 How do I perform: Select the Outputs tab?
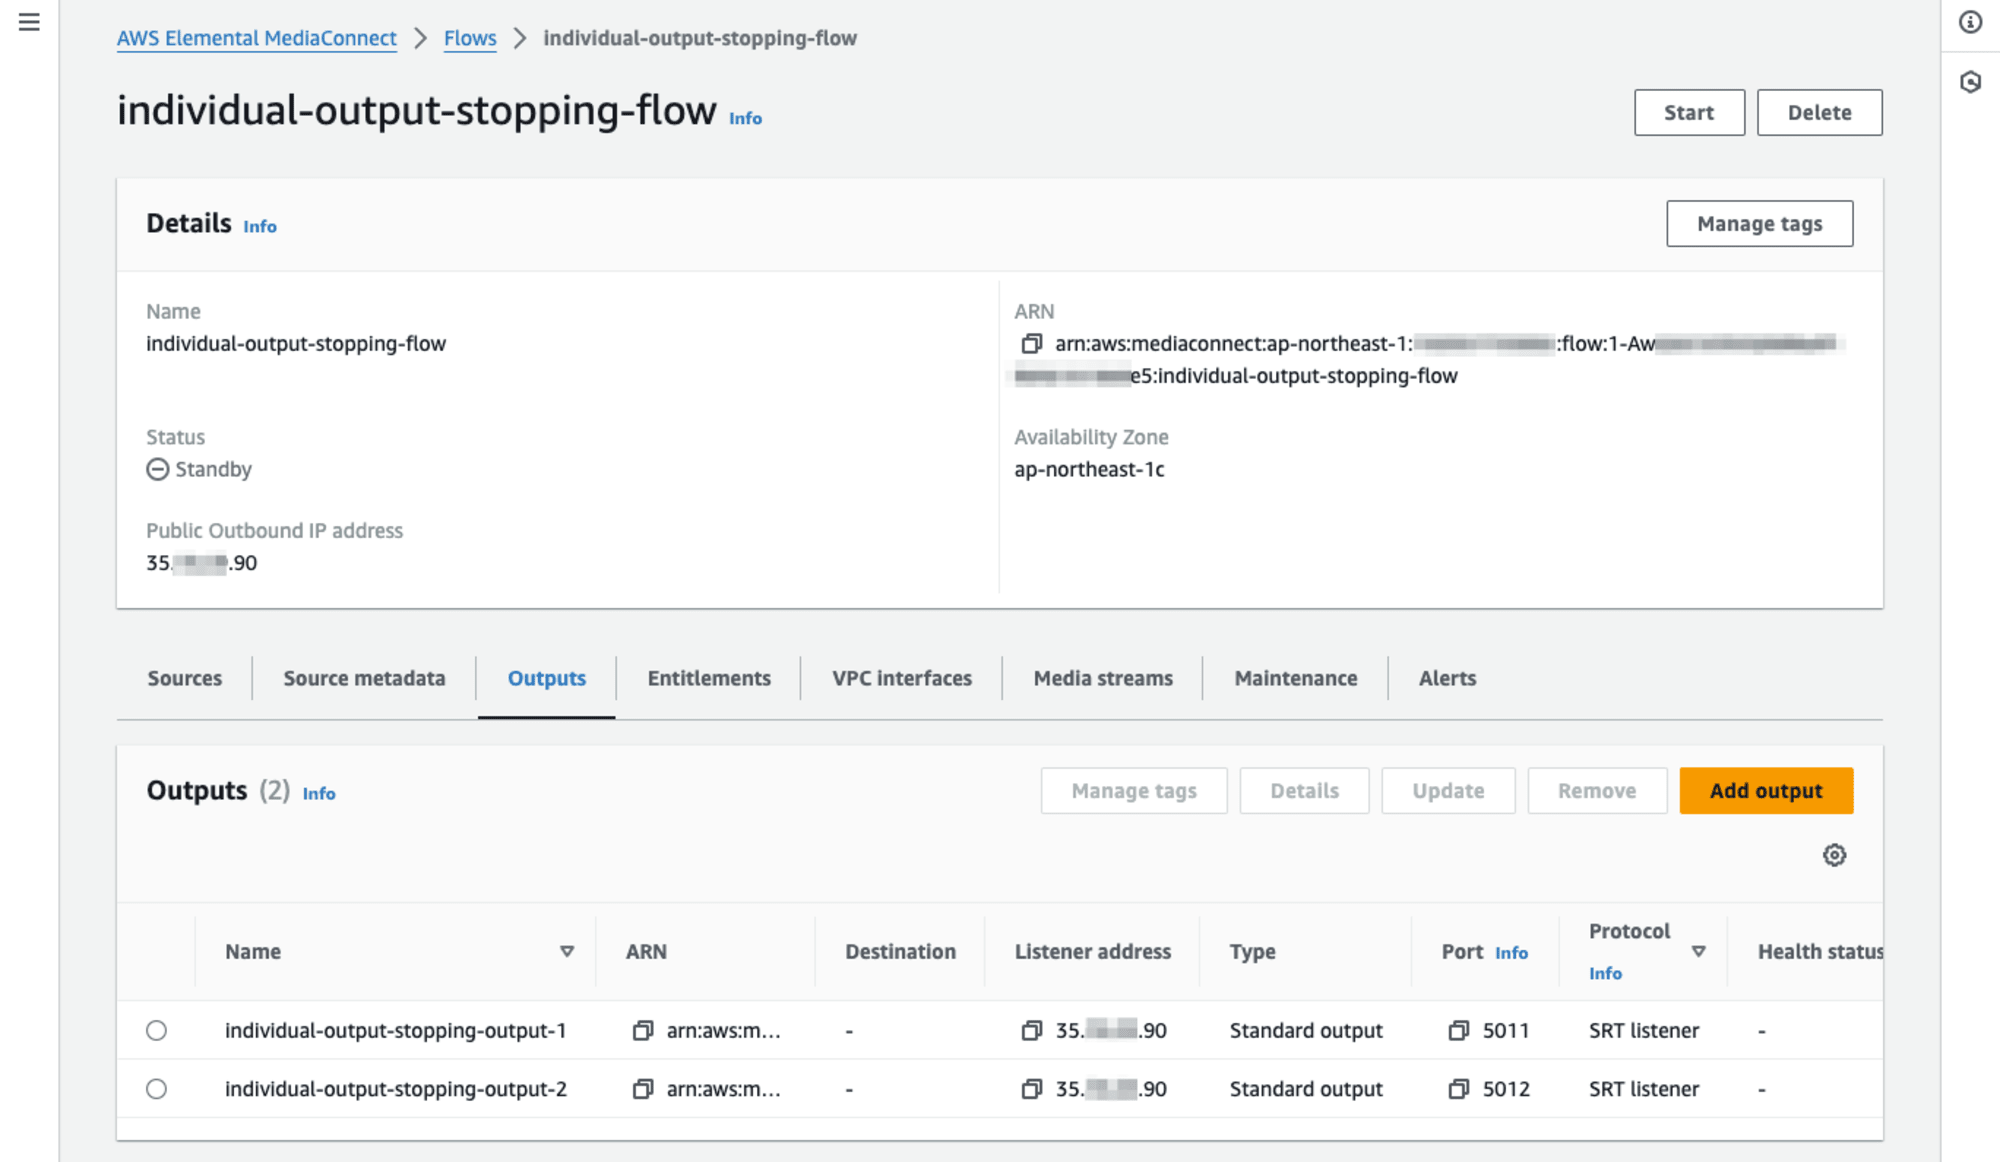(x=547, y=678)
